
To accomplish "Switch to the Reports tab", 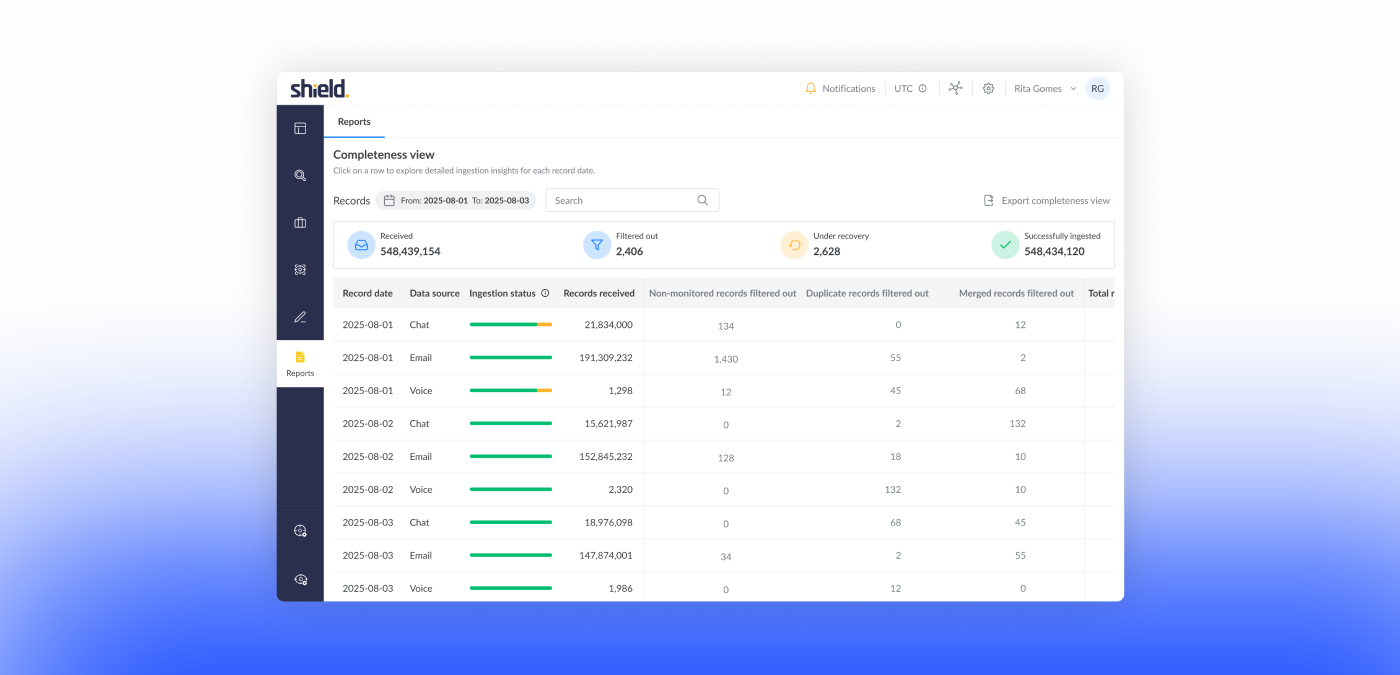I will 354,122.
